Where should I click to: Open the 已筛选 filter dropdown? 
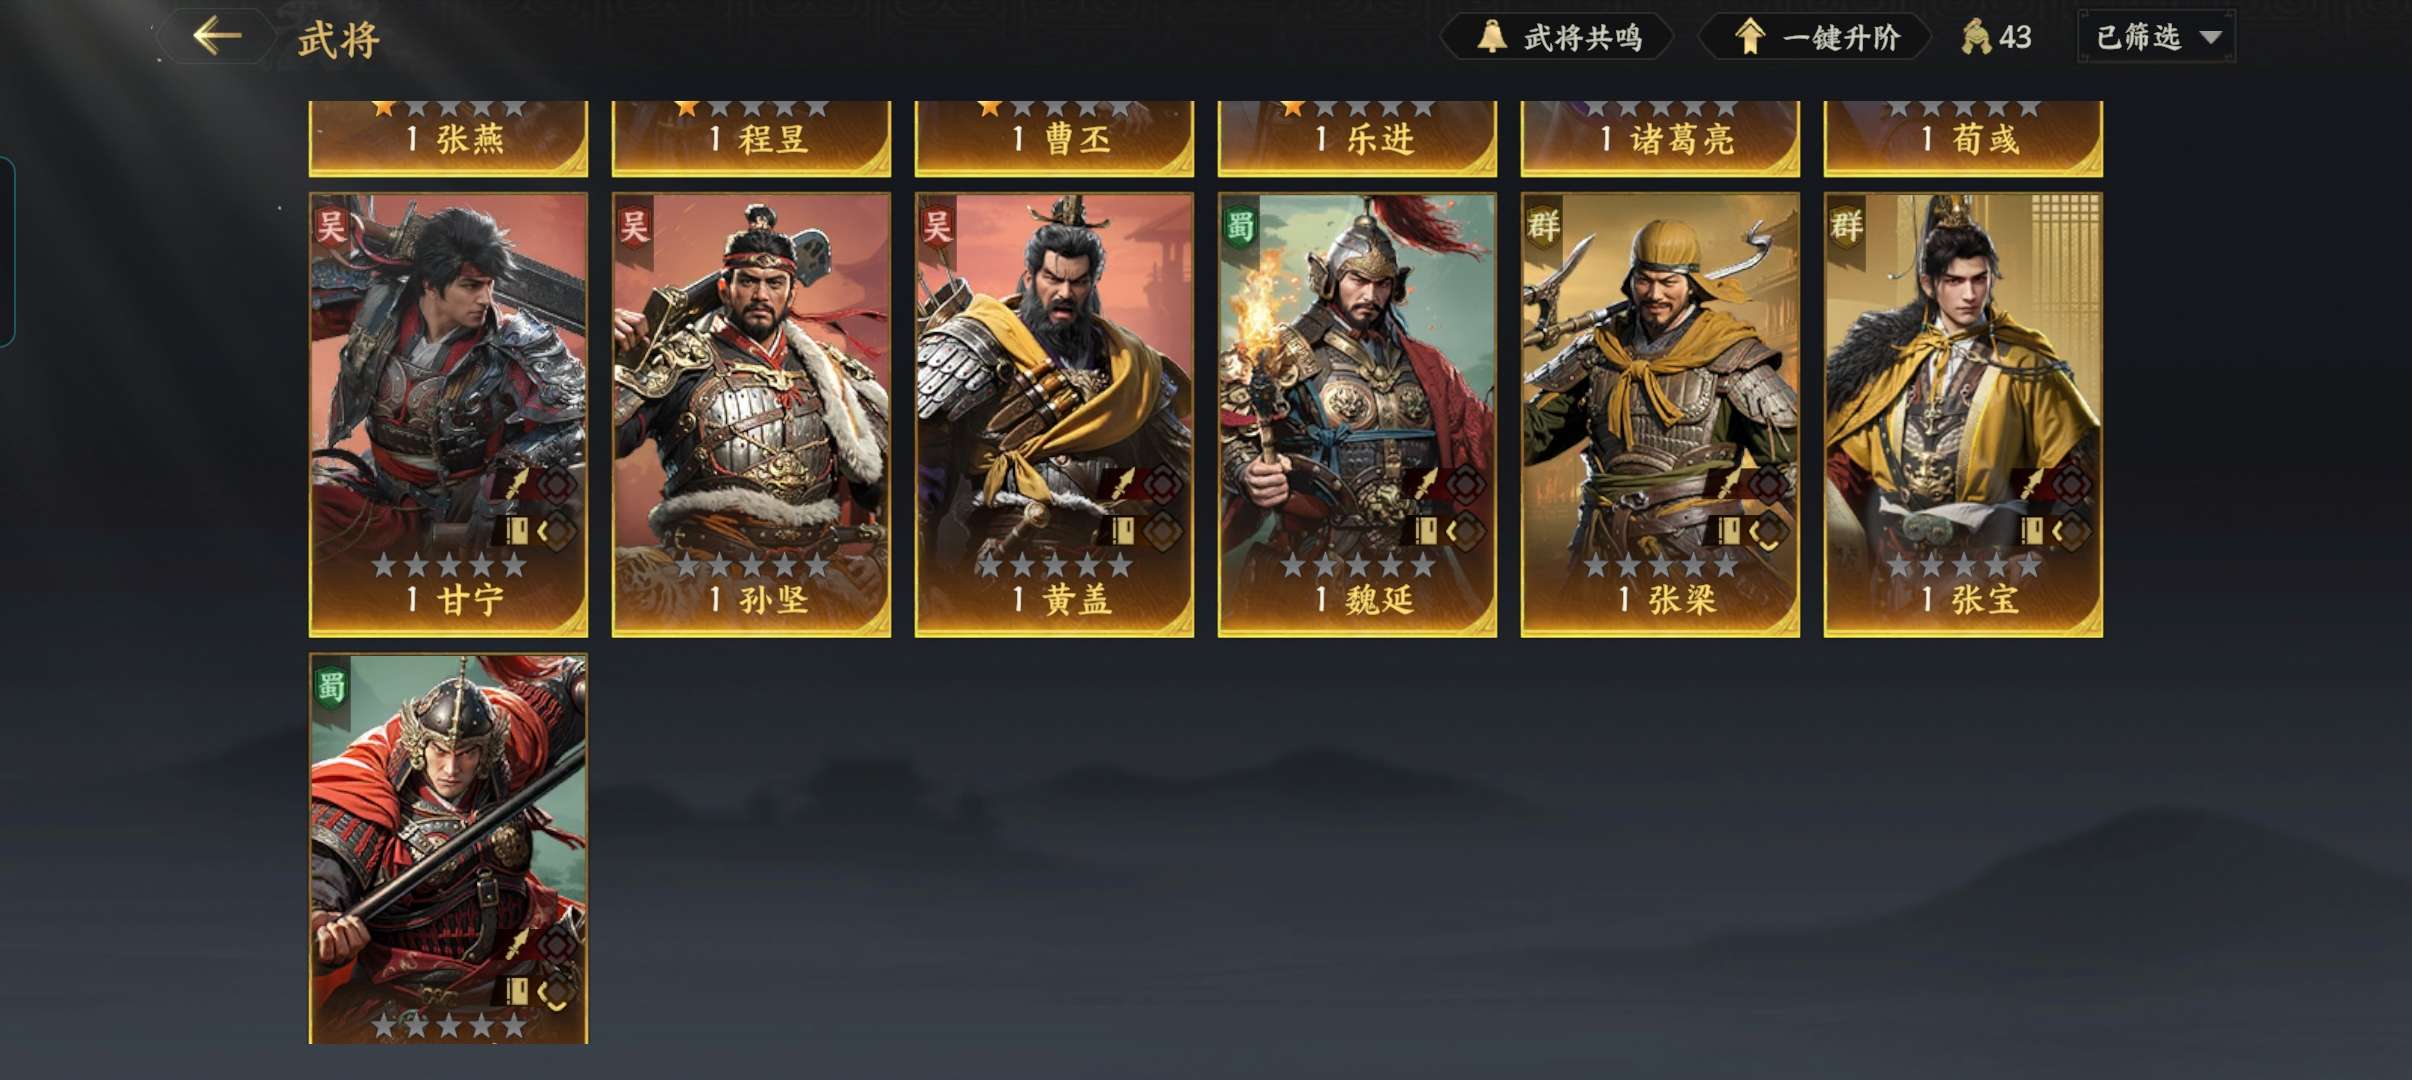pos(2157,37)
